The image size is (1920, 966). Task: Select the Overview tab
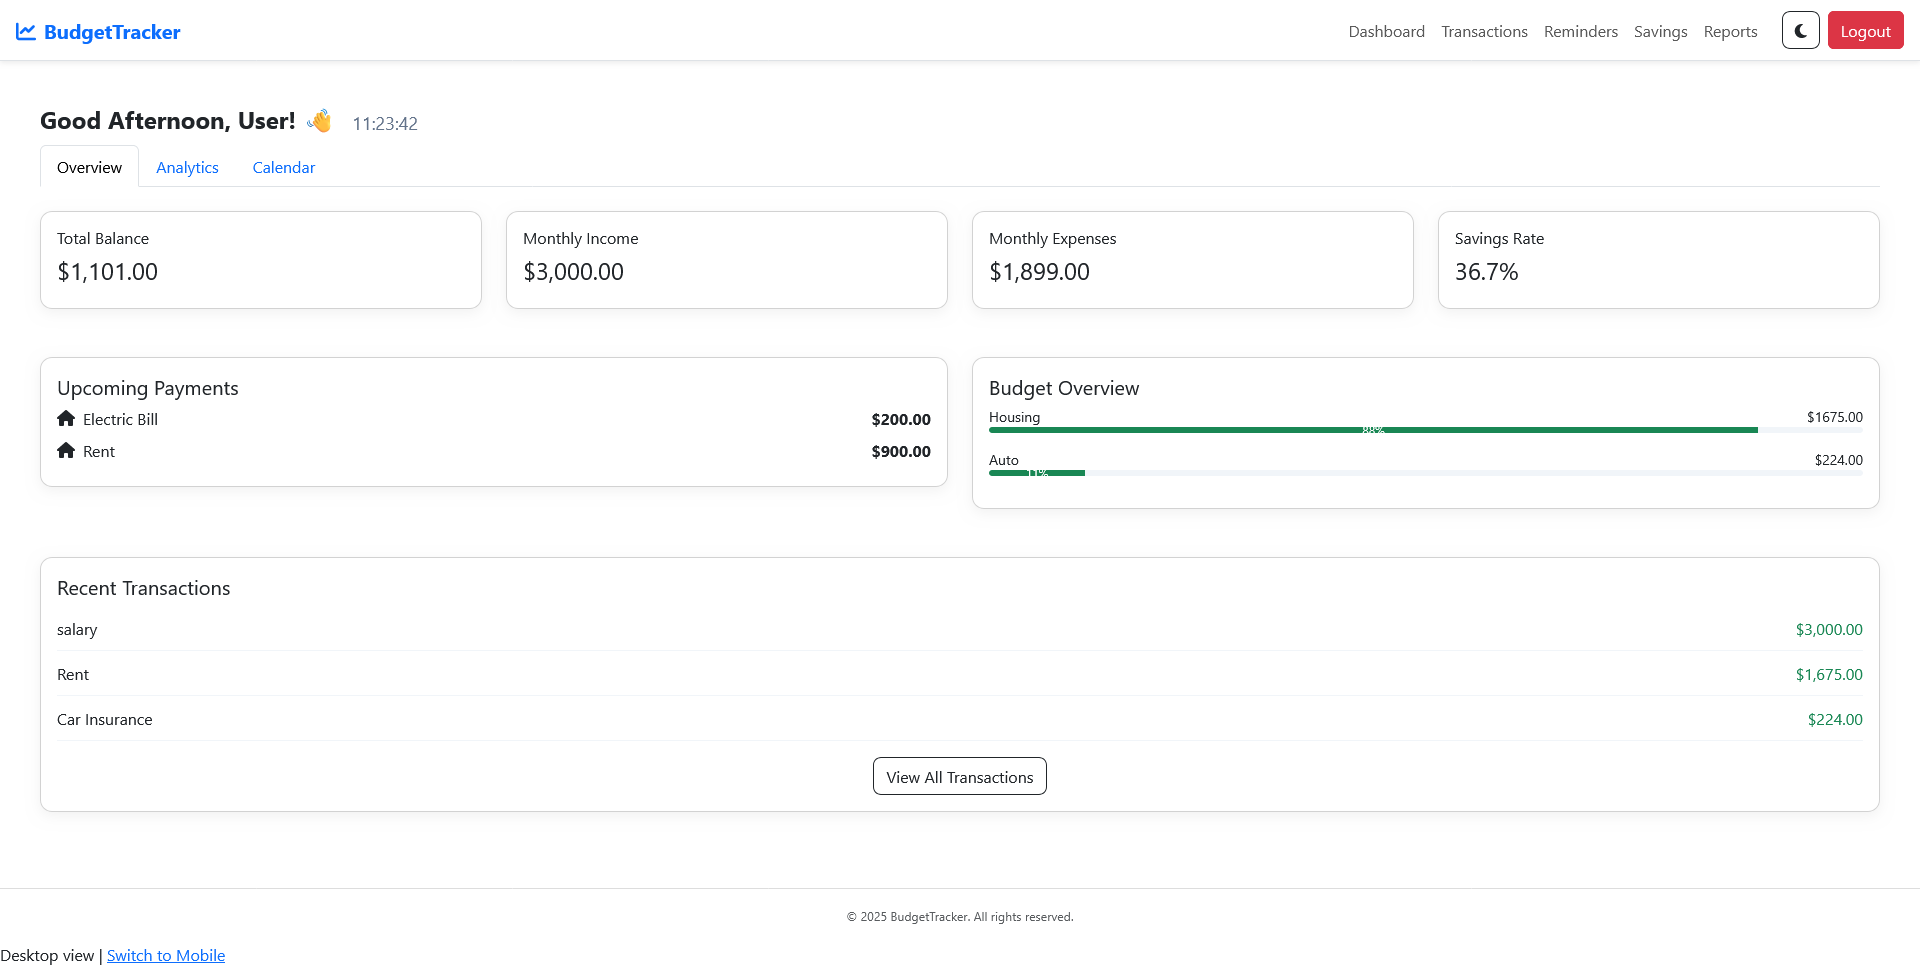click(89, 168)
